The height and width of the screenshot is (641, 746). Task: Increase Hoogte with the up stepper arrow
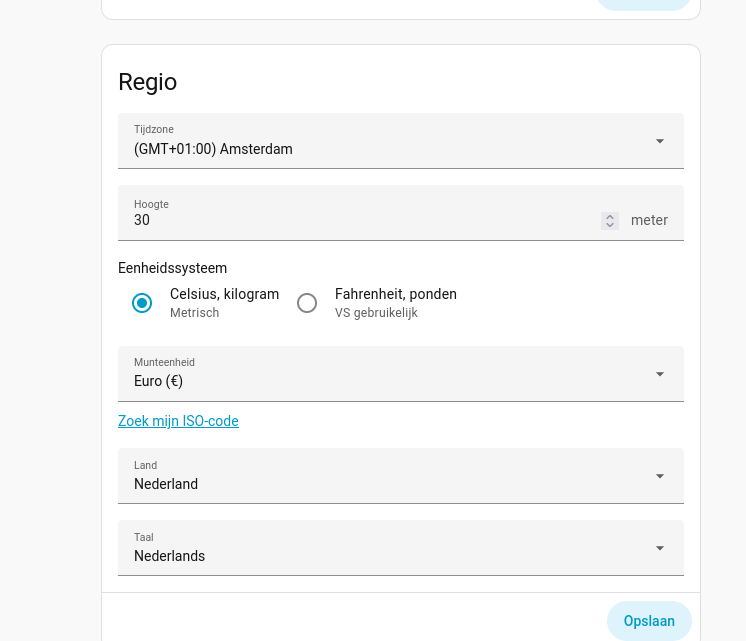coord(610,216)
